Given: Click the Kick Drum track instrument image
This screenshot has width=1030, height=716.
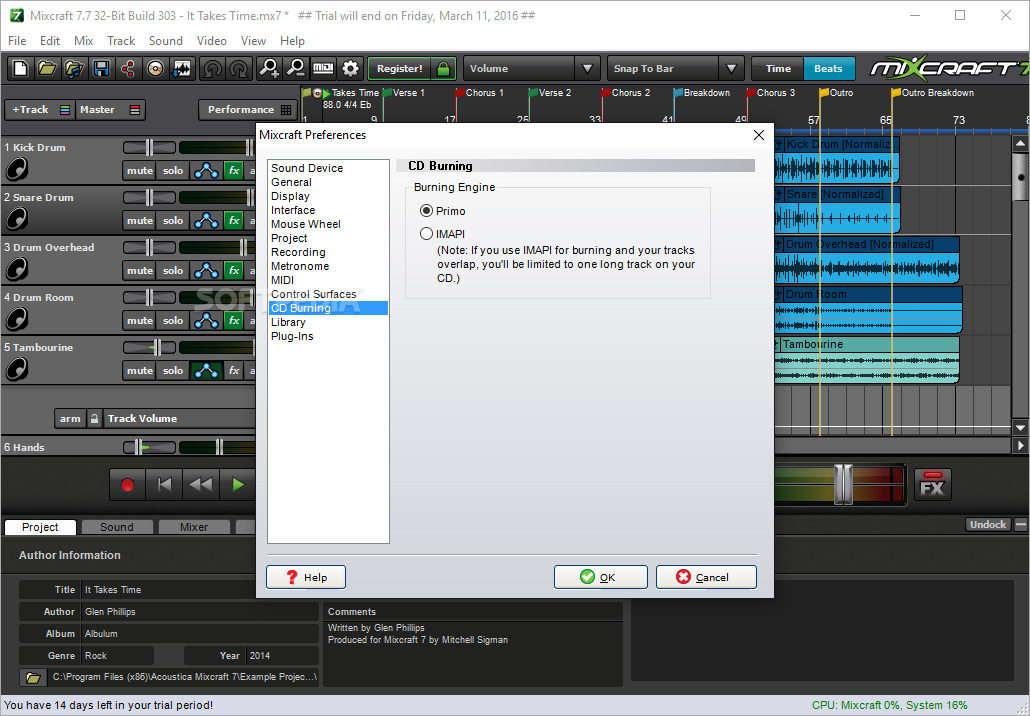Looking at the screenshot, I should tap(17, 169).
